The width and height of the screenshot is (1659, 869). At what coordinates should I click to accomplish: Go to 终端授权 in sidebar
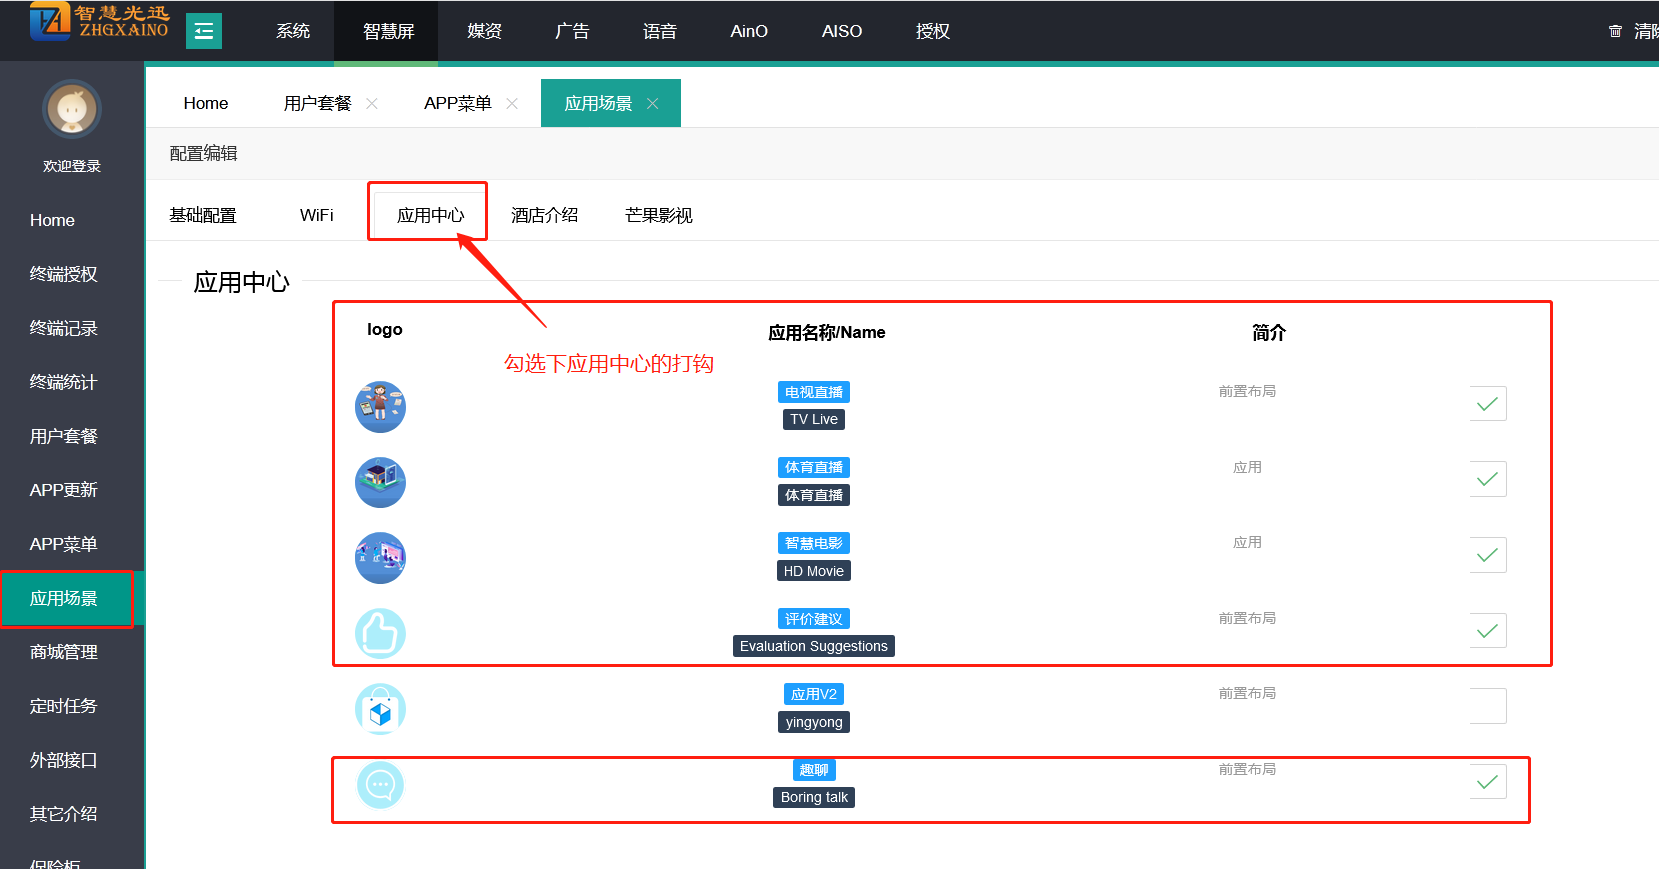point(64,274)
